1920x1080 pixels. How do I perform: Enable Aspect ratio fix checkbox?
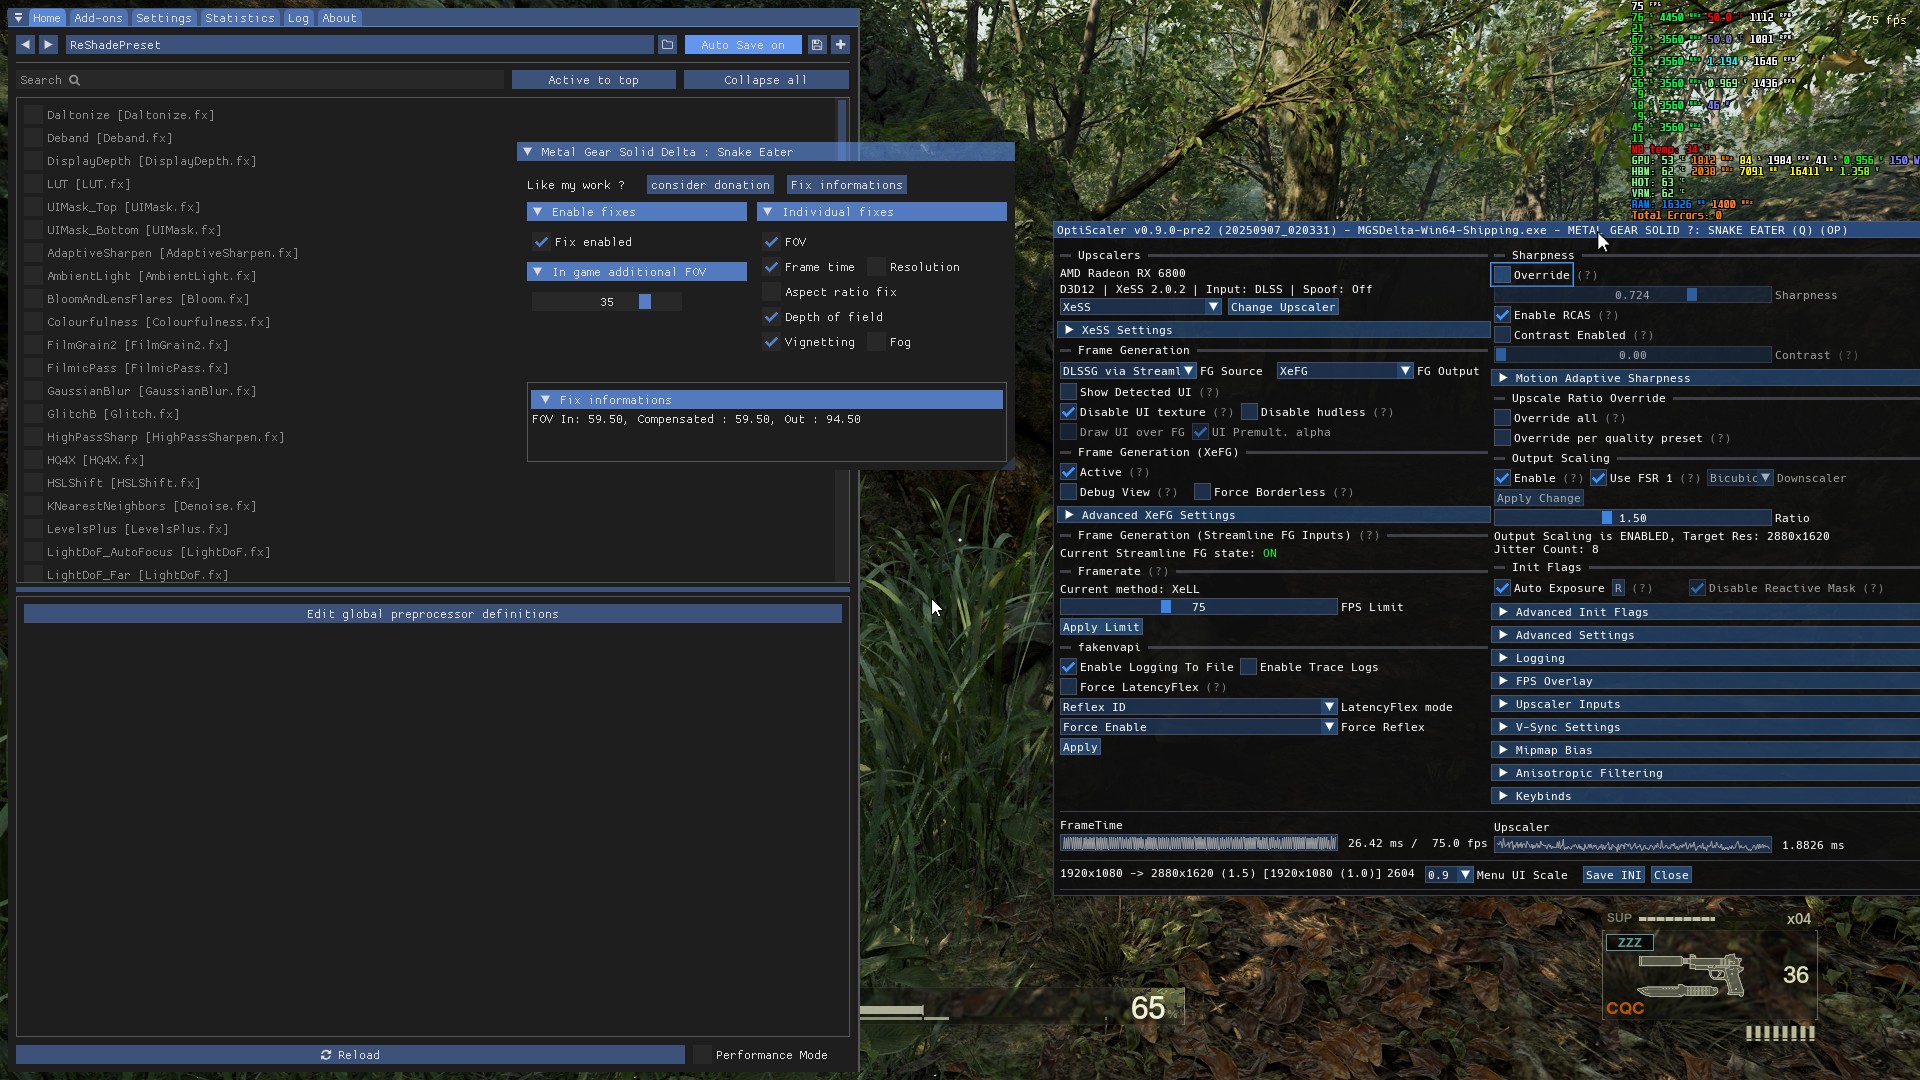(x=771, y=292)
